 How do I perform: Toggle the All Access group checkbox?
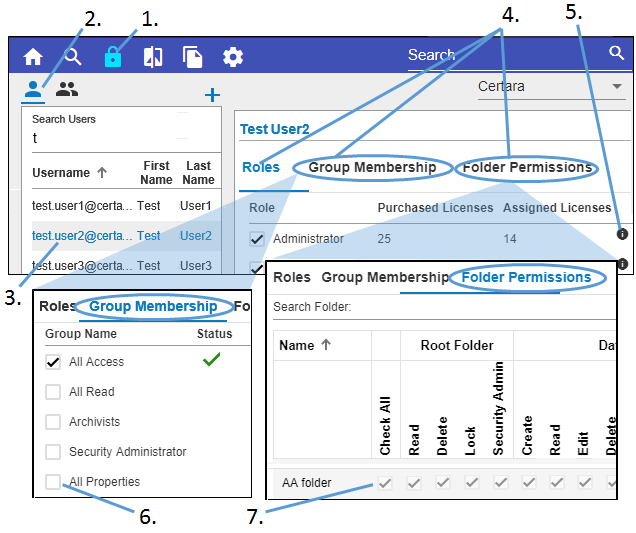pos(53,362)
